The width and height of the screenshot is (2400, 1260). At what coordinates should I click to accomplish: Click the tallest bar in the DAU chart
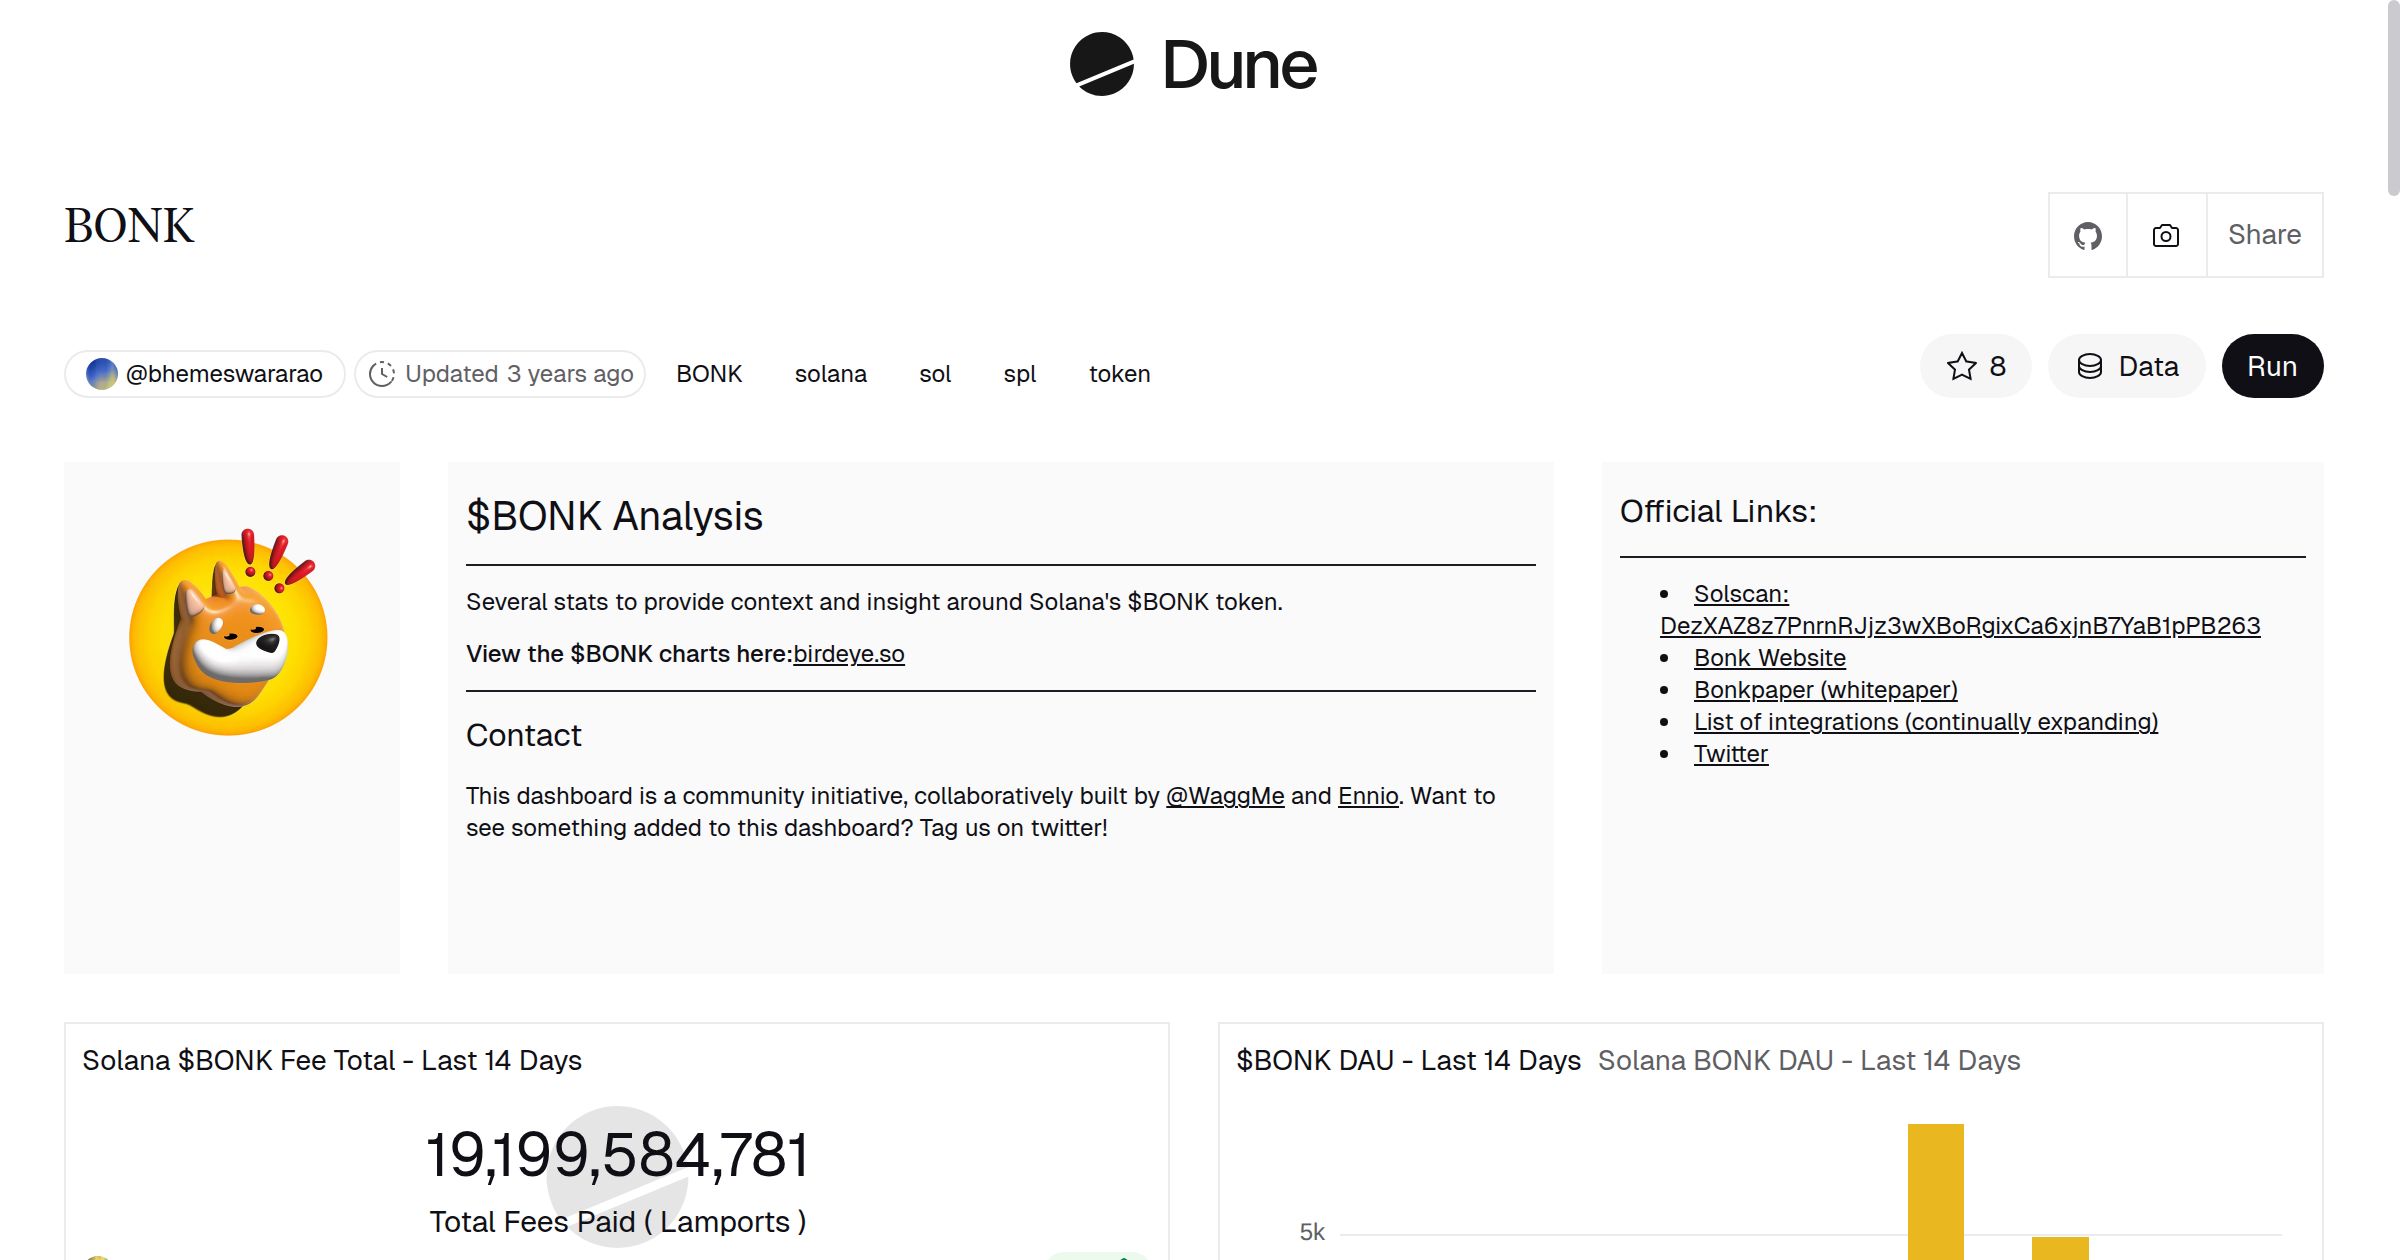point(1934,1190)
